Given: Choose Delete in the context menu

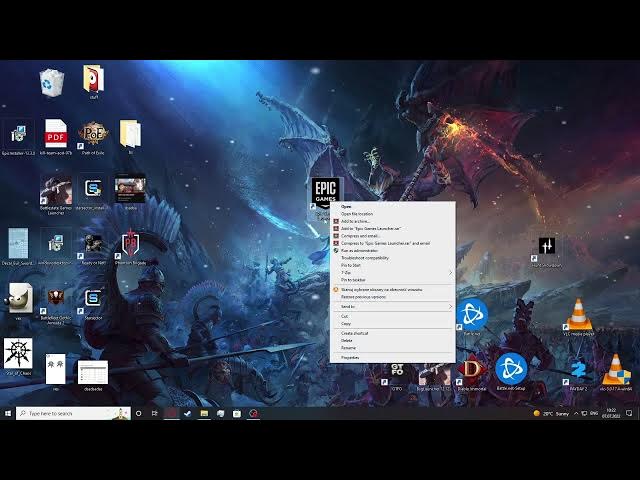Looking at the screenshot, I should point(347,340).
